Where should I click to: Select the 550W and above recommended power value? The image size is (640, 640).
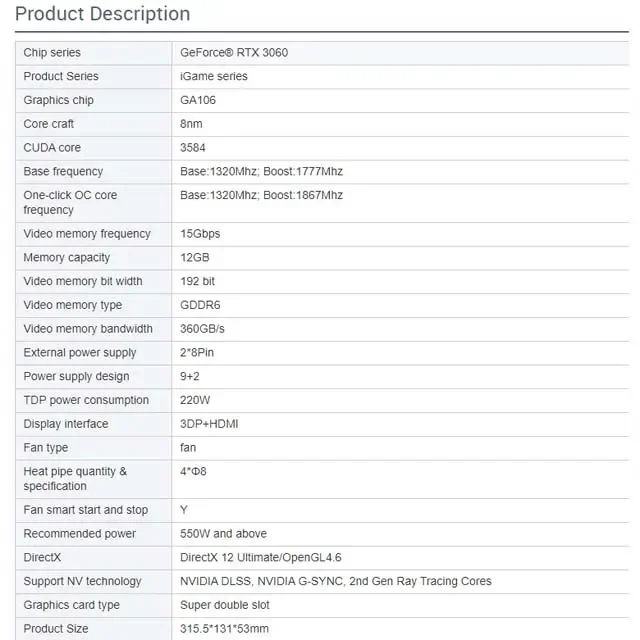coord(223,534)
